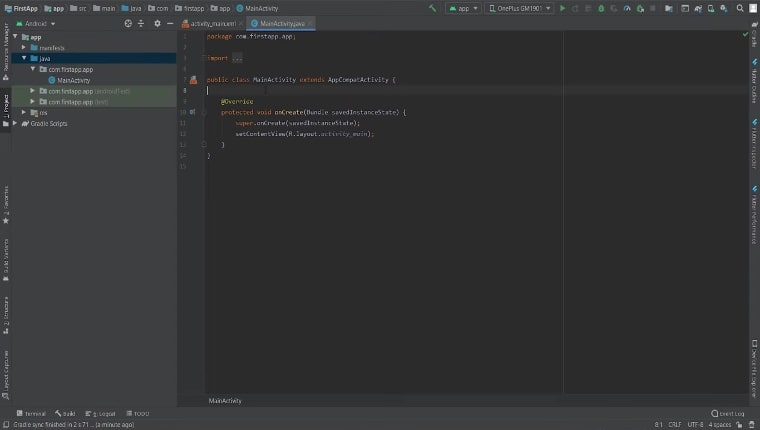This screenshot has height=430, width=760.
Task: Close the activity_main.xml tab
Action: tap(241, 23)
